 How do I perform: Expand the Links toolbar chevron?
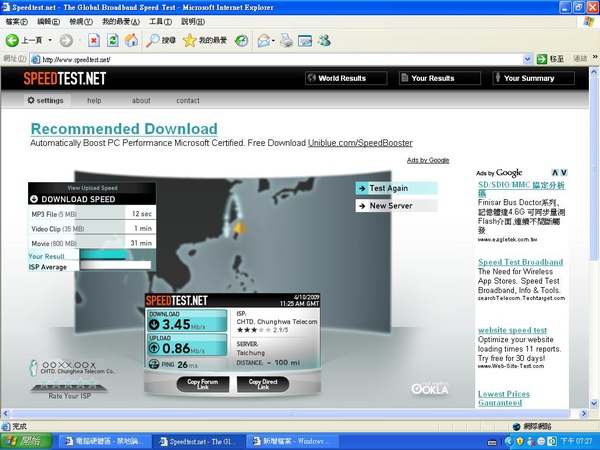pyautogui.click(x=595, y=57)
